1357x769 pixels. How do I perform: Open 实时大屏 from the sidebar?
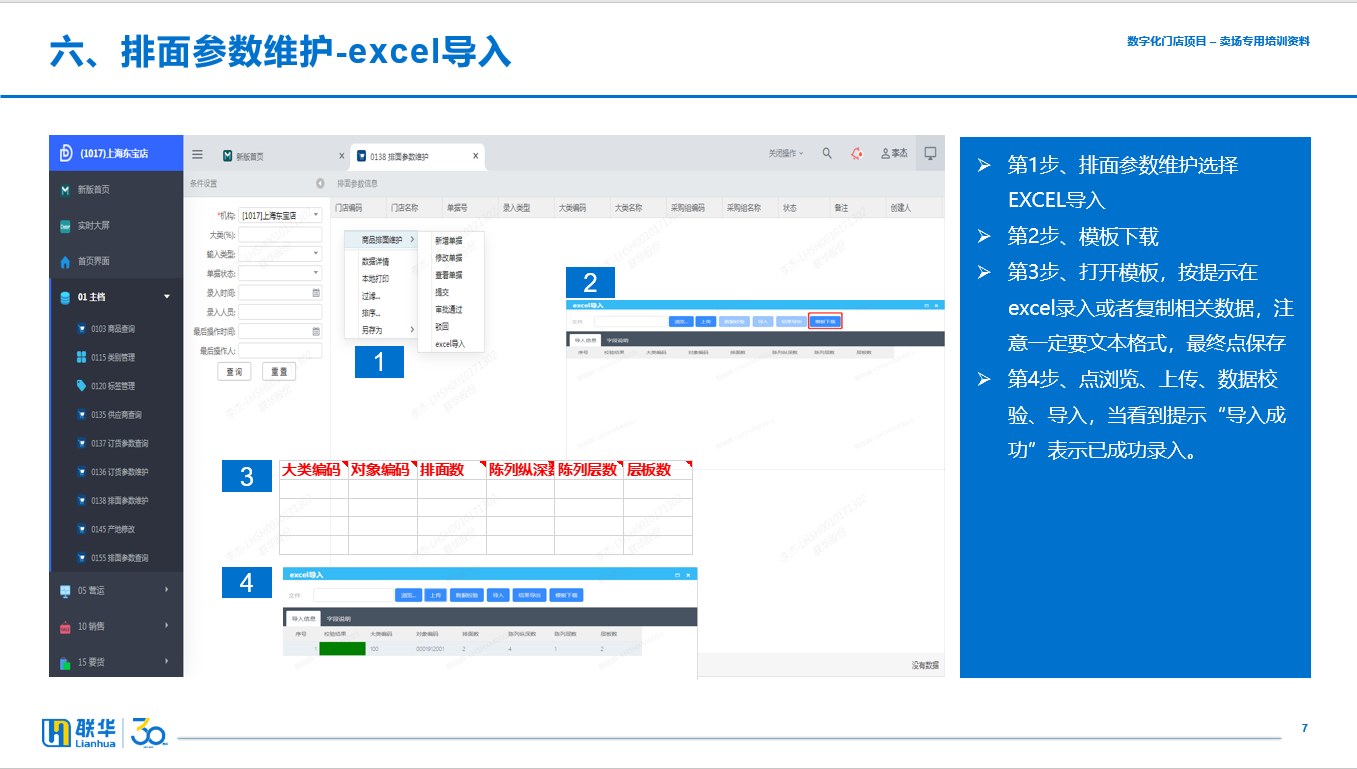93,226
